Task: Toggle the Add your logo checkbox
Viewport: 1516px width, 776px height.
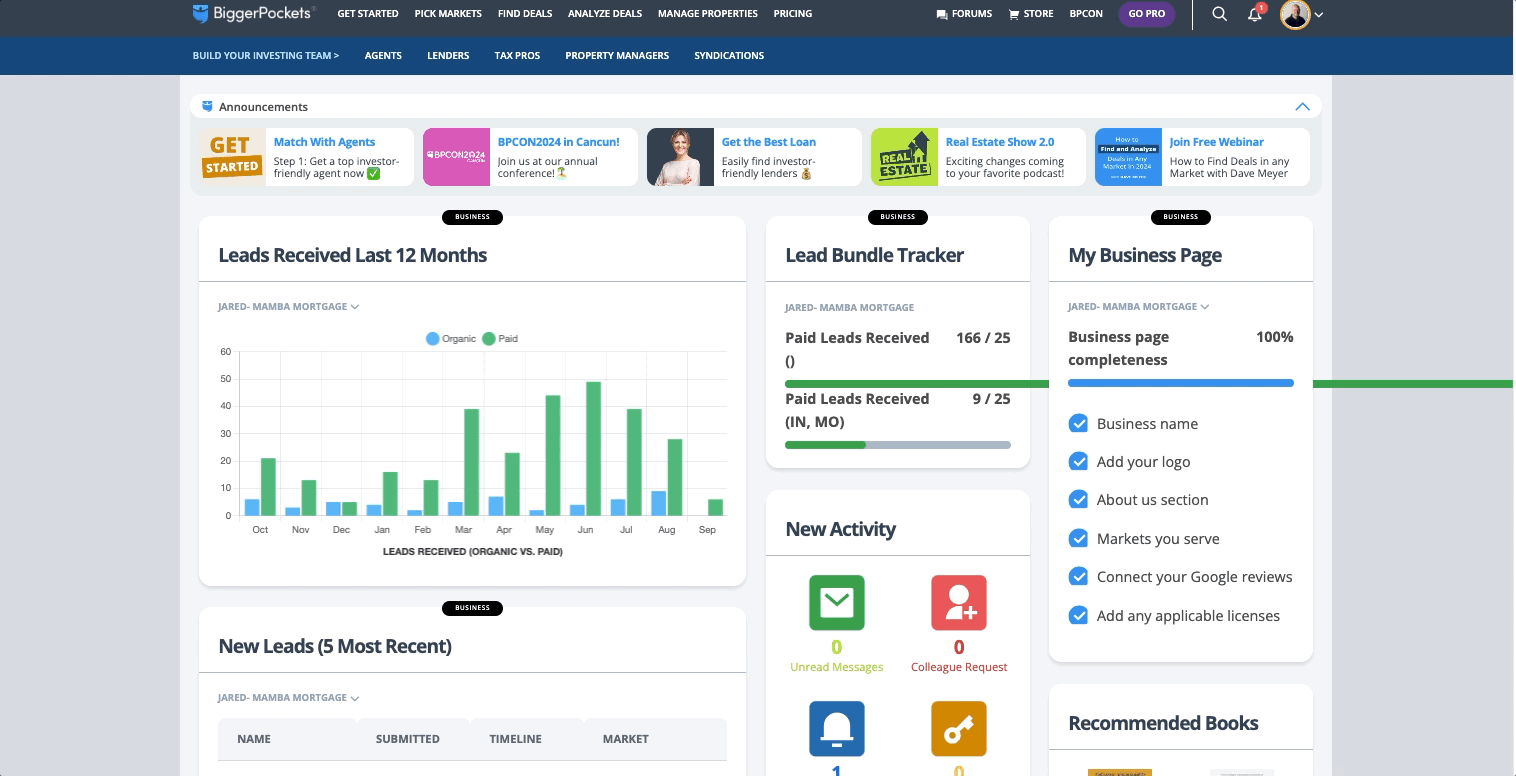Action: (x=1078, y=461)
